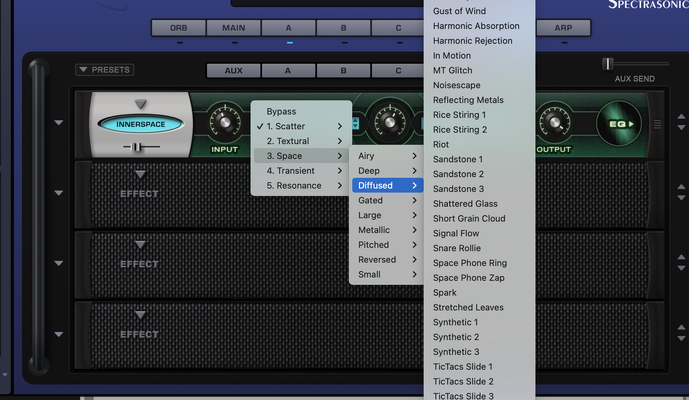
Task: Click the up/down mover at right of third slot
Action: (681, 263)
